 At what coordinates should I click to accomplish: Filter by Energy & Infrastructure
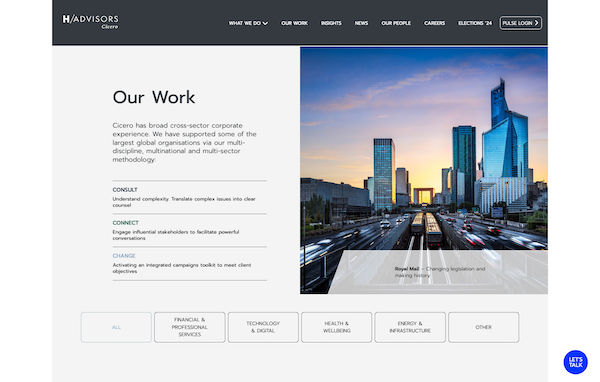click(410, 327)
